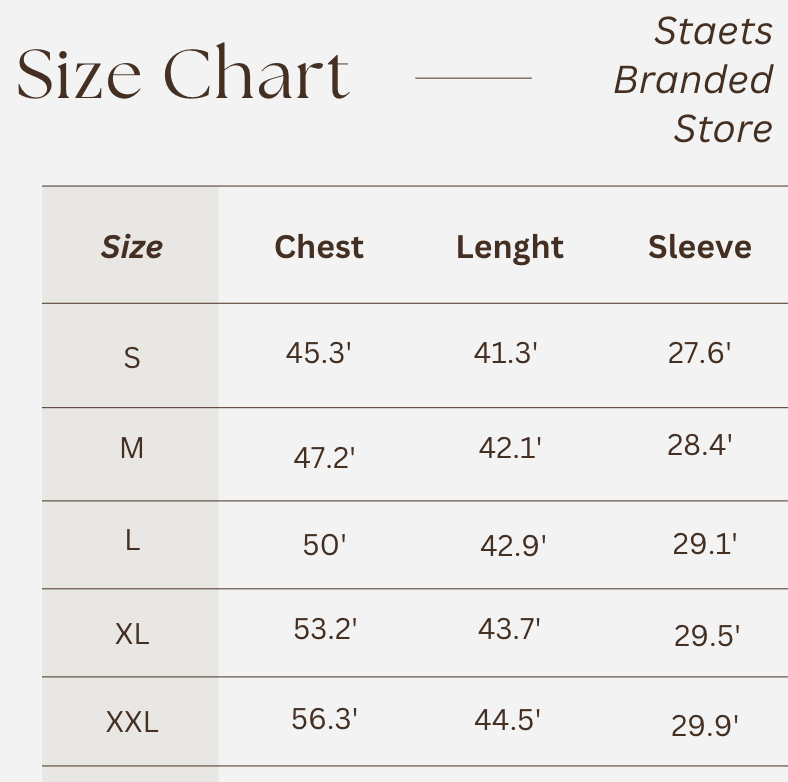
Task: Select the chest value 50'
Action: click(x=325, y=545)
